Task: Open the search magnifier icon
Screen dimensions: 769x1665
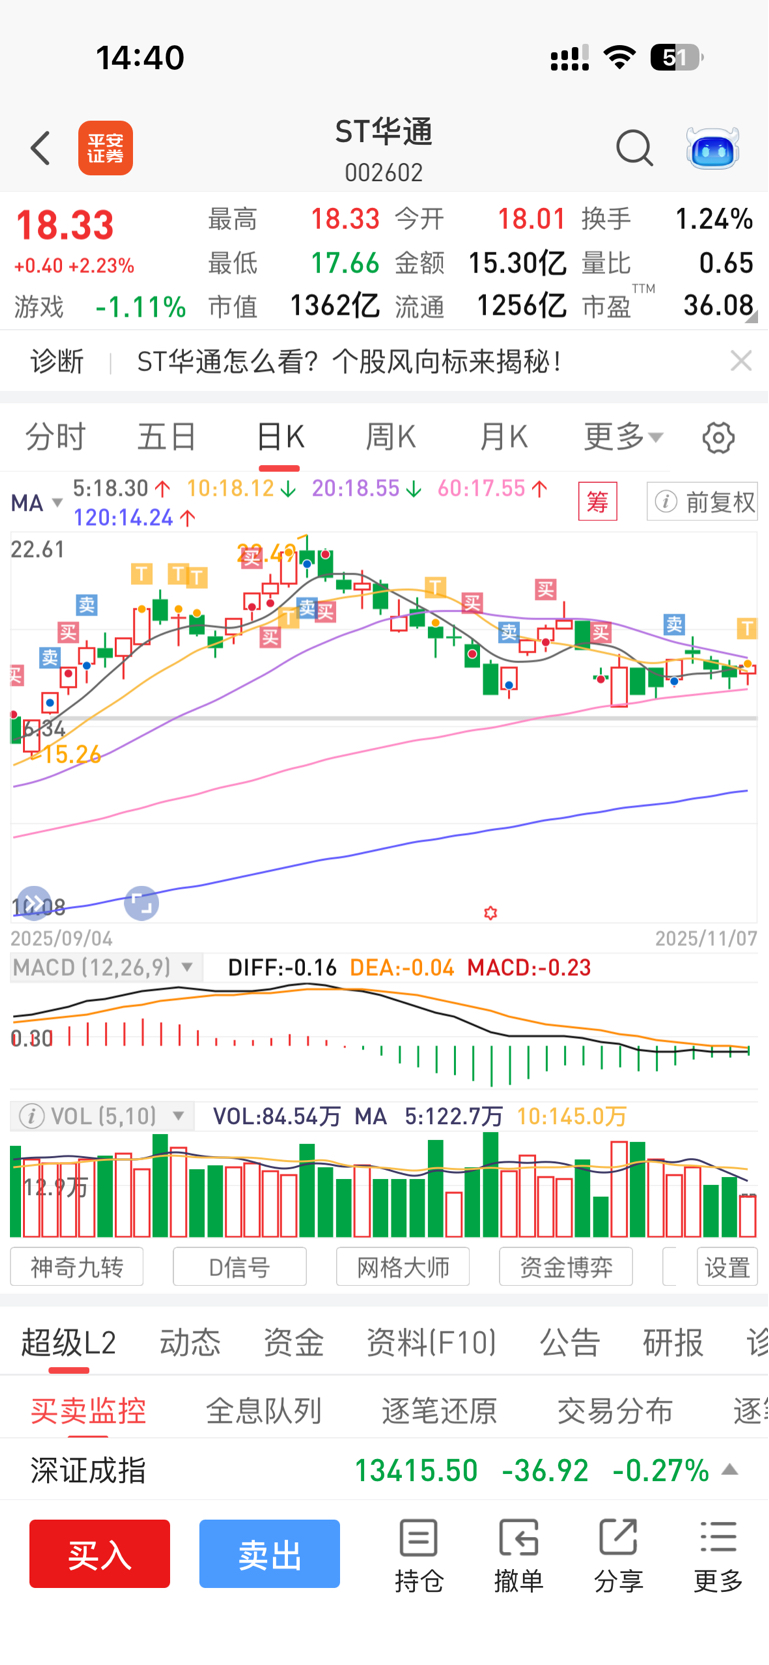Action: [x=634, y=148]
